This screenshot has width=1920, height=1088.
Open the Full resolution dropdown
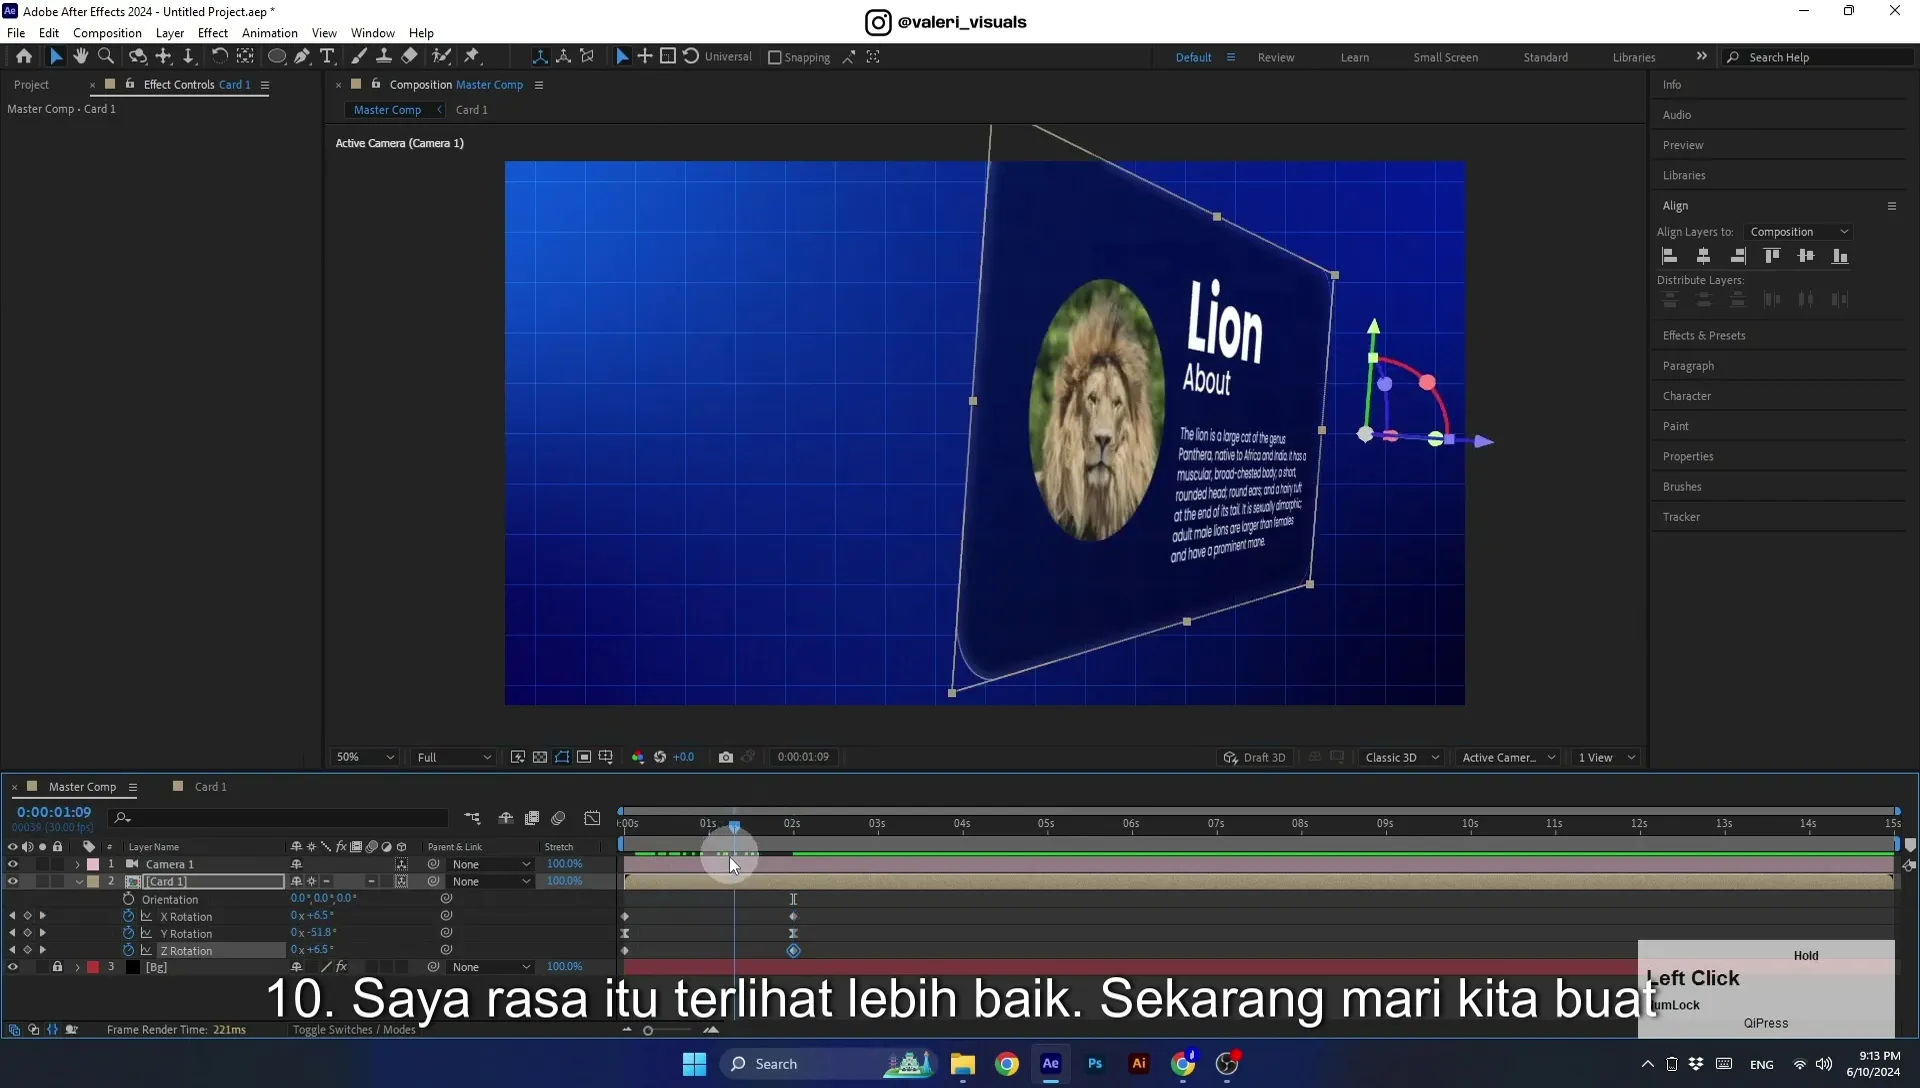pos(454,757)
